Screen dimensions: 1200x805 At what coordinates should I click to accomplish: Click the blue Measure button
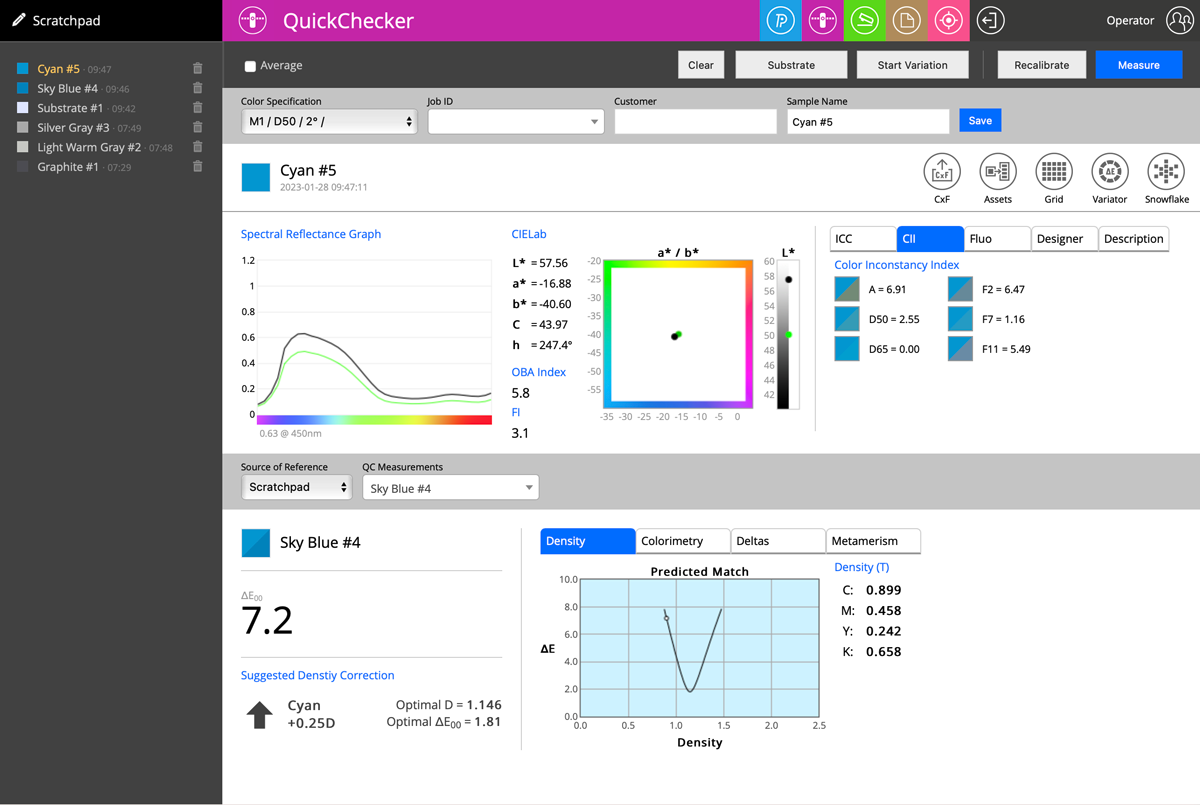point(1139,65)
